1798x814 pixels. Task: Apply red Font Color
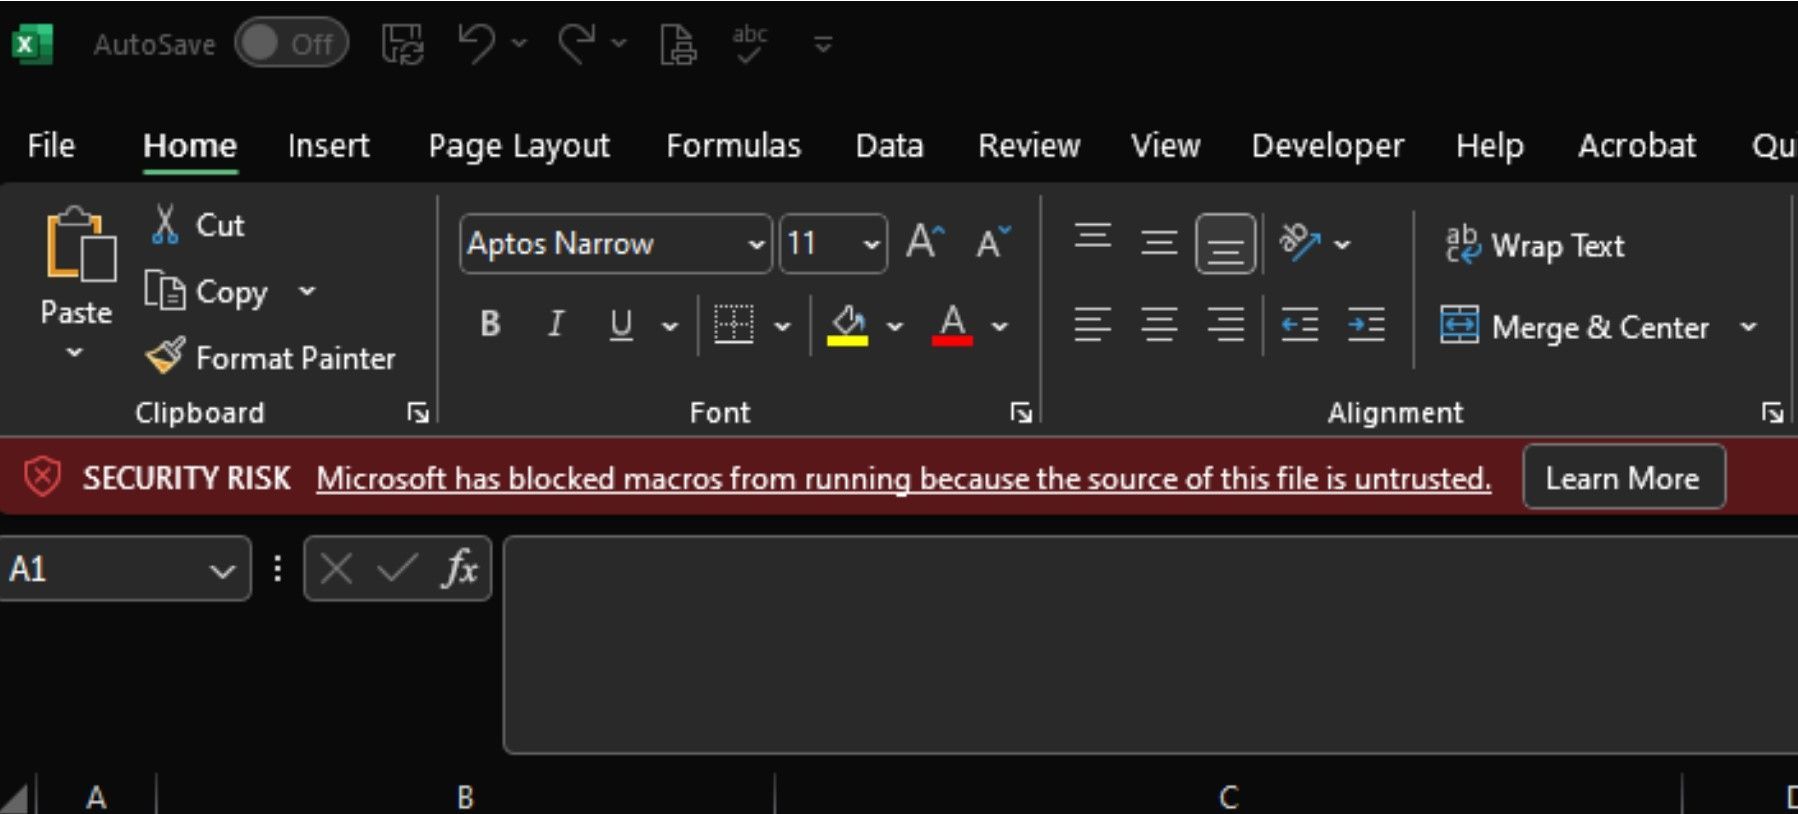(x=953, y=324)
